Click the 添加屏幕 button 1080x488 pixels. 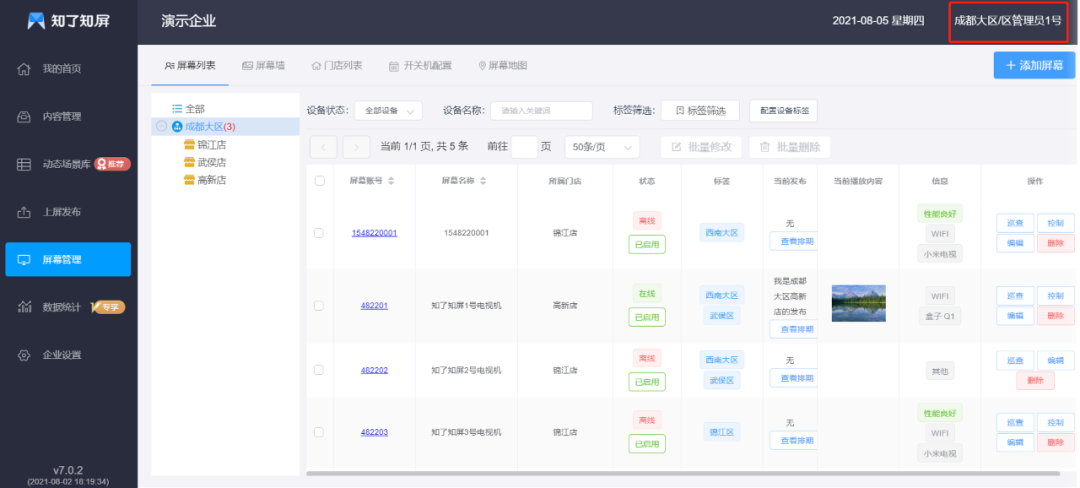point(1034,65)
